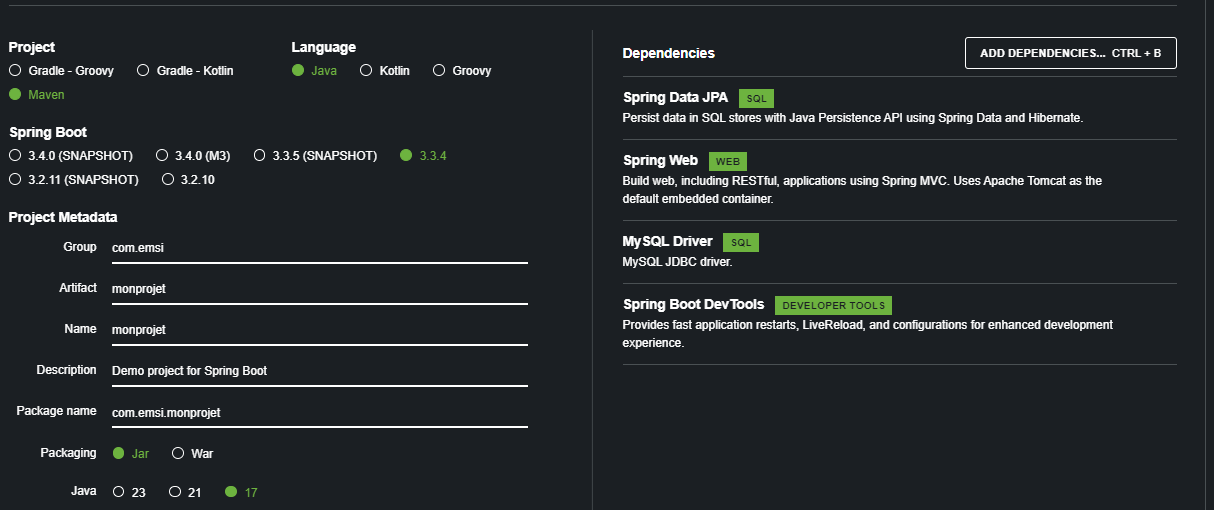Select the MySQL Driver dependency item
1214x510 pixels.
pyautogui.click(x=667, y=242)
